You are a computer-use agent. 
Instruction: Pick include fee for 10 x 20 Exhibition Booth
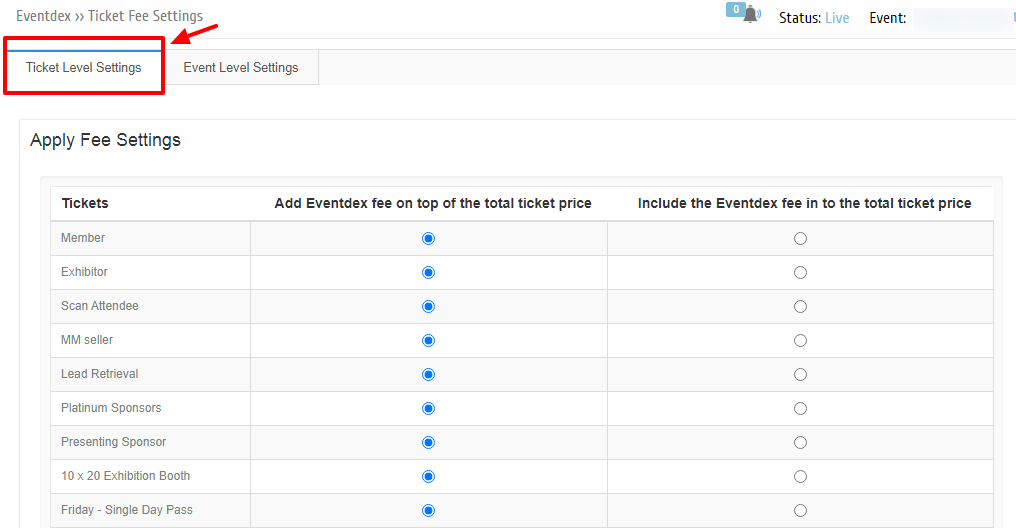pyautogui.click(x=800, y=477)
